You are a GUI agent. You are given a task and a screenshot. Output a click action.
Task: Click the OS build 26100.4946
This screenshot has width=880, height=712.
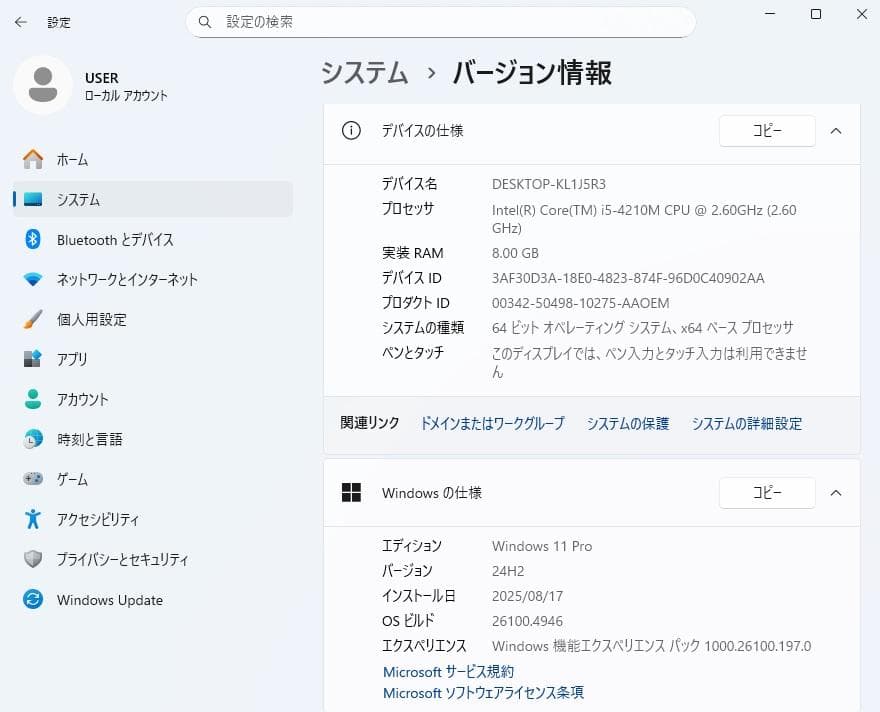(x=527, y=621)
